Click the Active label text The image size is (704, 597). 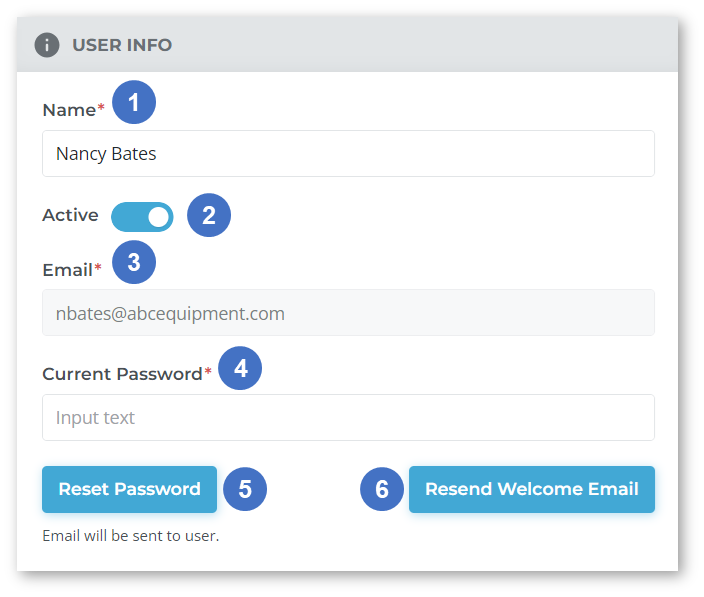[70, 215]
